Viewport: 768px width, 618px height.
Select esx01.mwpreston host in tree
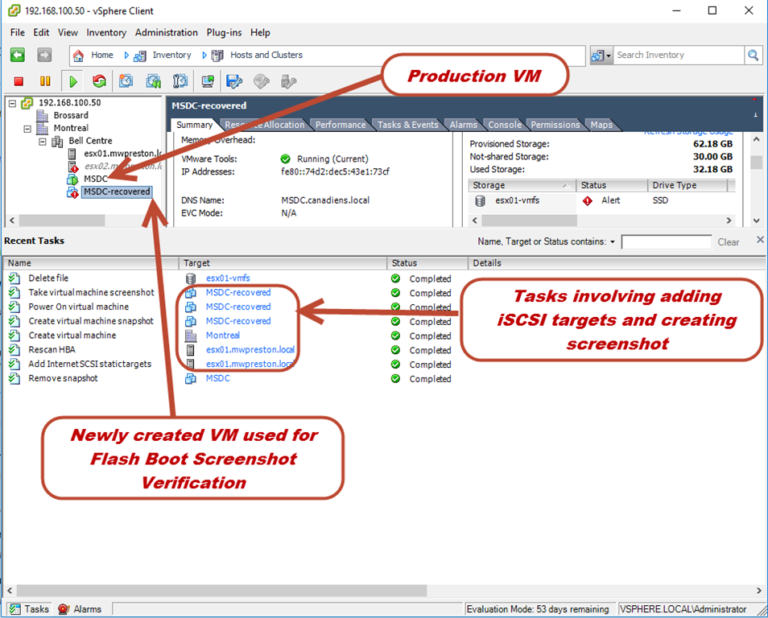click(122, 153)
